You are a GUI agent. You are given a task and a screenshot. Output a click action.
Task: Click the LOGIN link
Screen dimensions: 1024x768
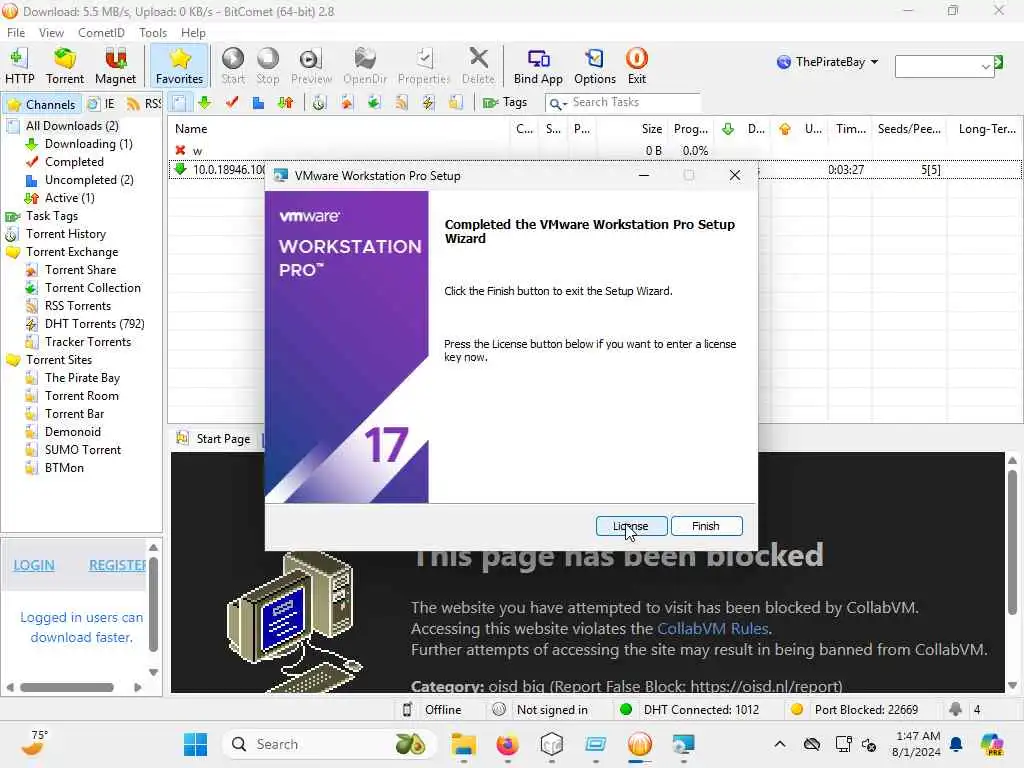pos(34,566)
